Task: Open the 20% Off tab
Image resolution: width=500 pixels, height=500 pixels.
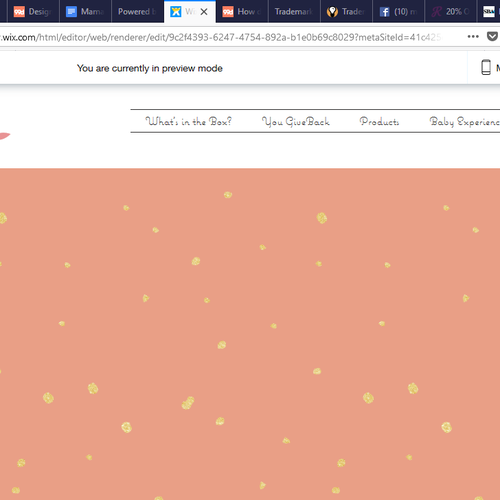Action: tap(451, 12)
